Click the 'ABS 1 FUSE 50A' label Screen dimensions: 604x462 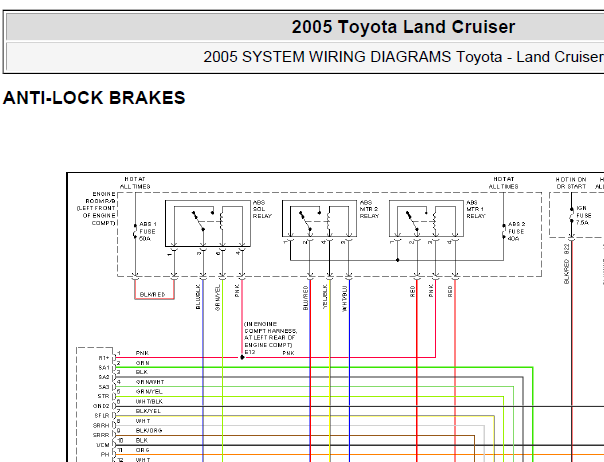point(148,231)
